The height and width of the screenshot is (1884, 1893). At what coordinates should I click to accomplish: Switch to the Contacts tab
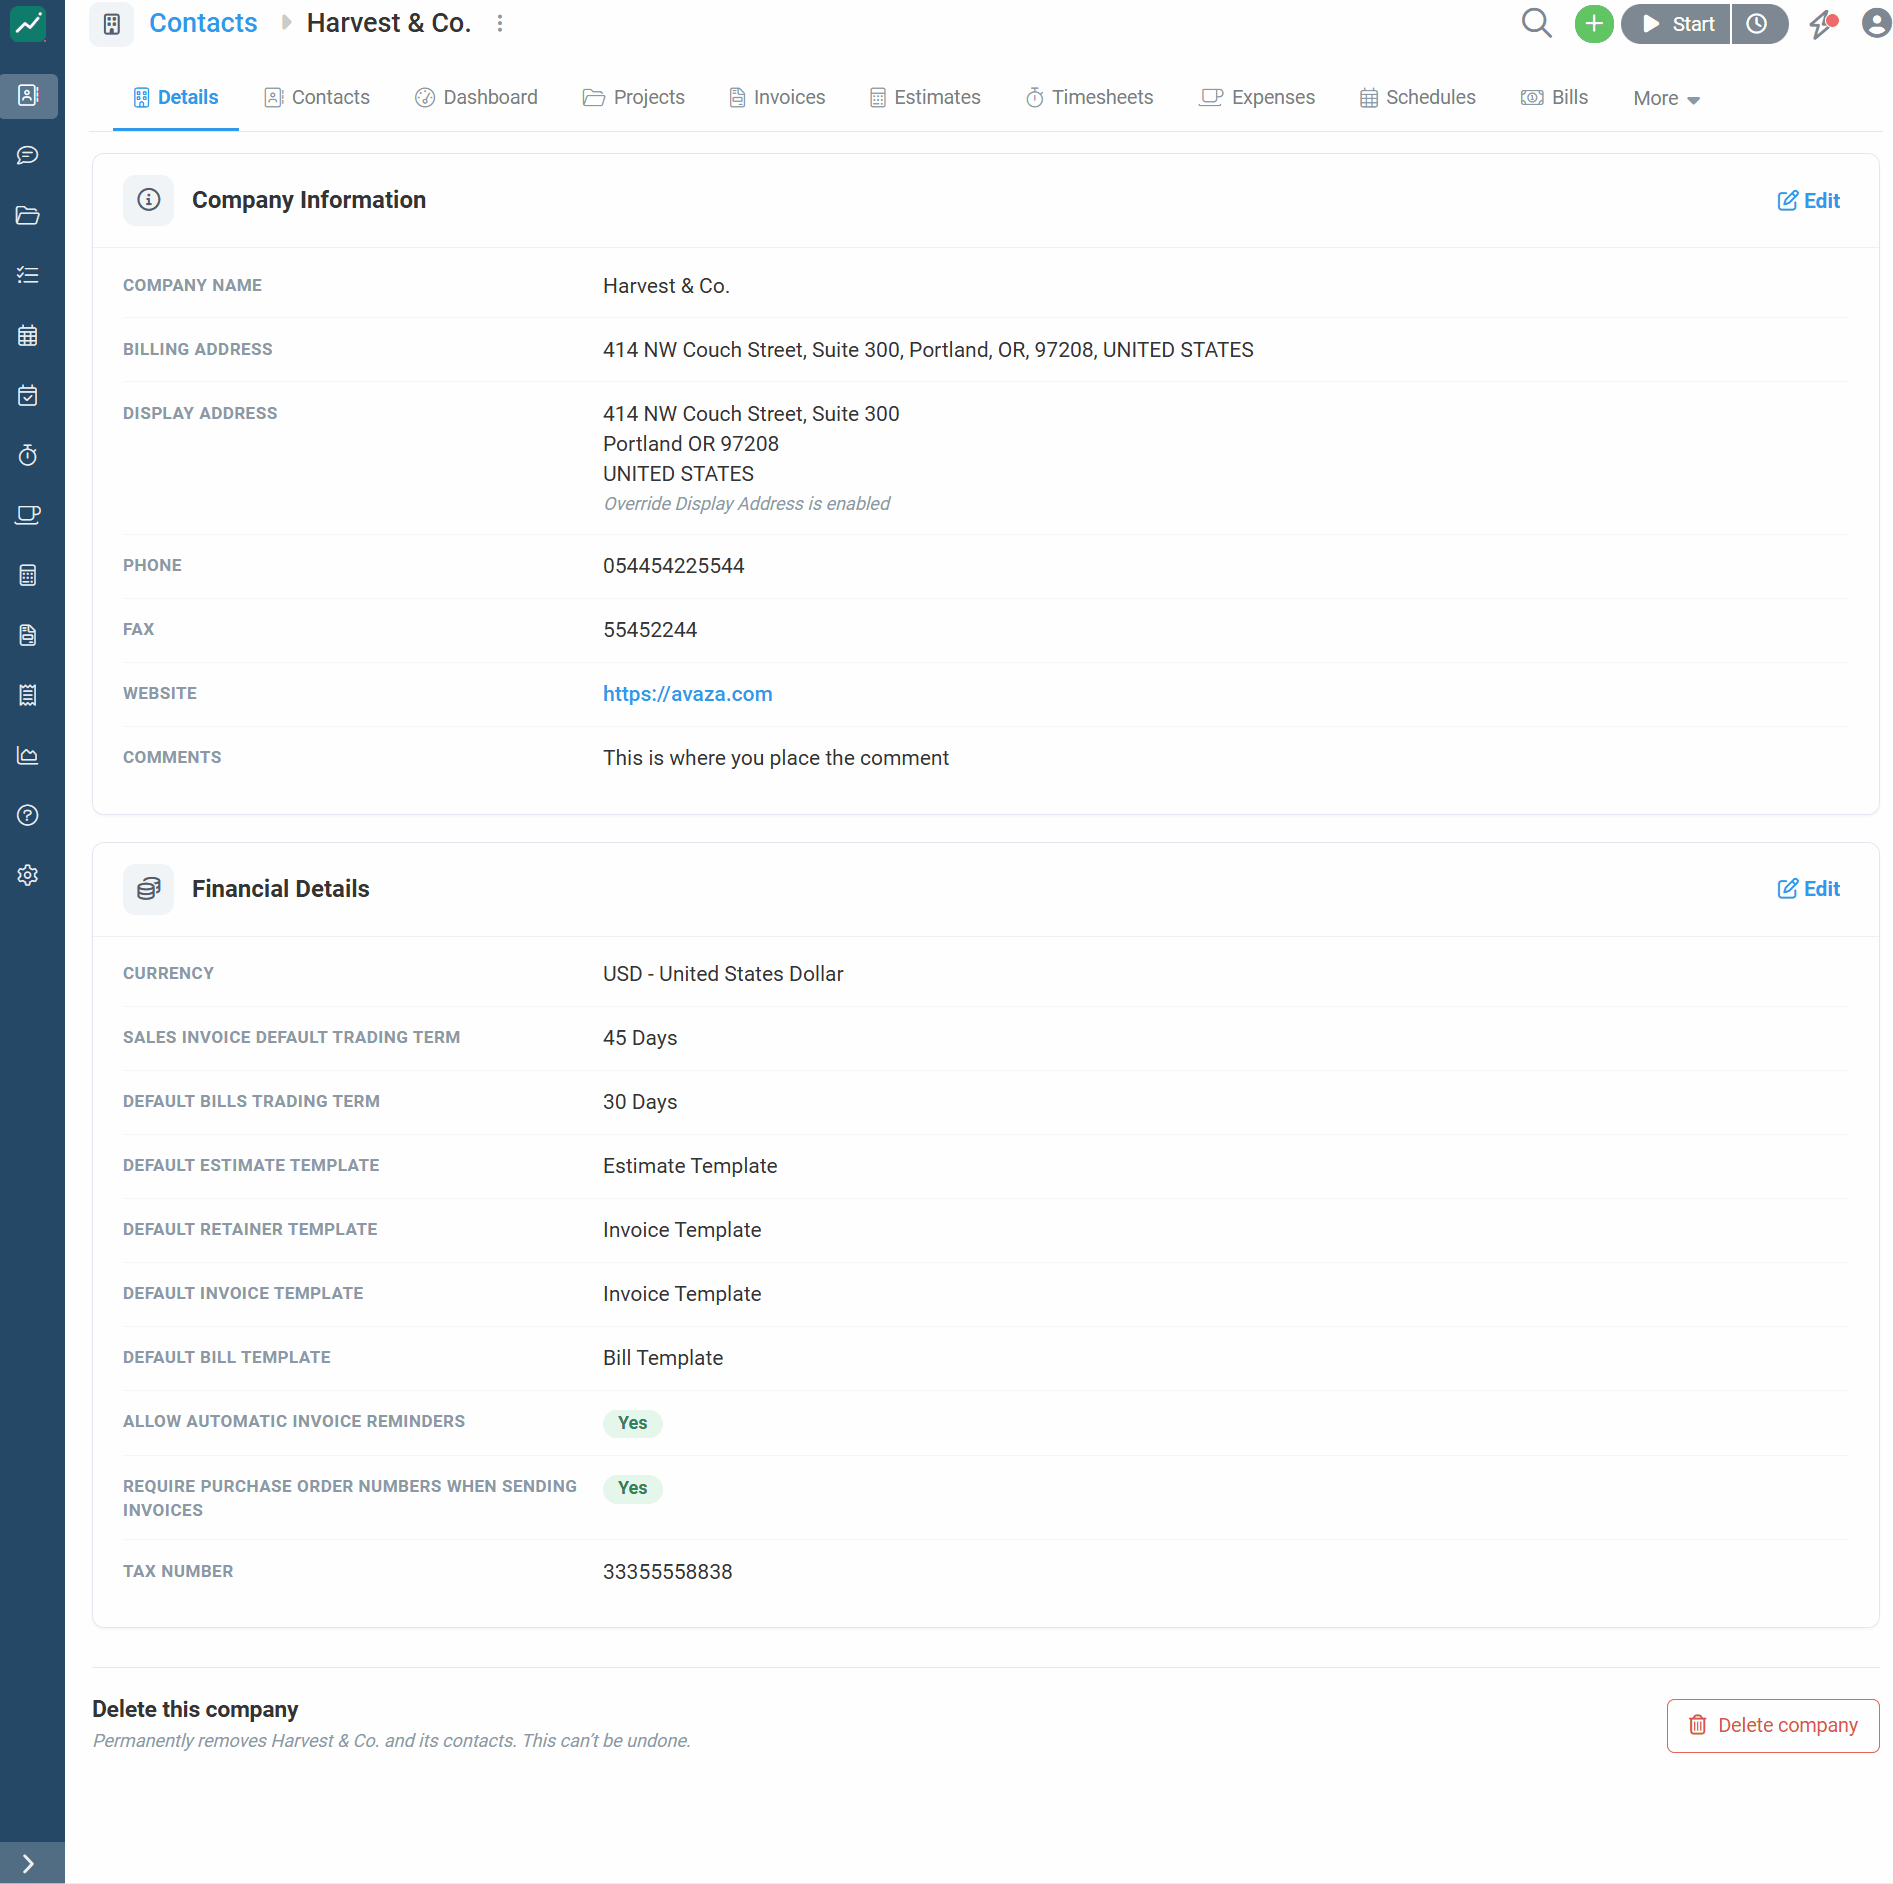(x=317, y=98)
